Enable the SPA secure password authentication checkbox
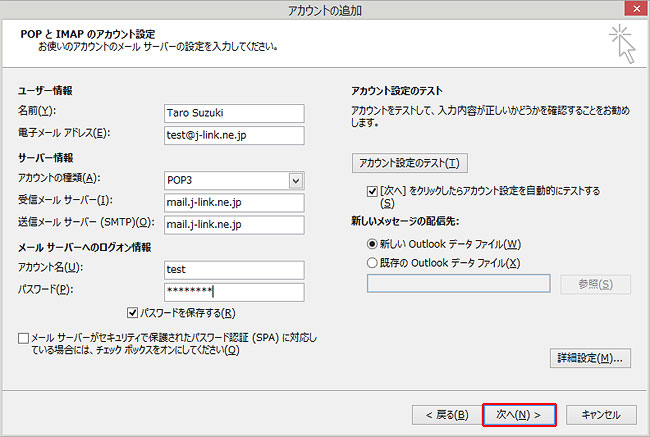The image size is (650, 437). (24, 338)
